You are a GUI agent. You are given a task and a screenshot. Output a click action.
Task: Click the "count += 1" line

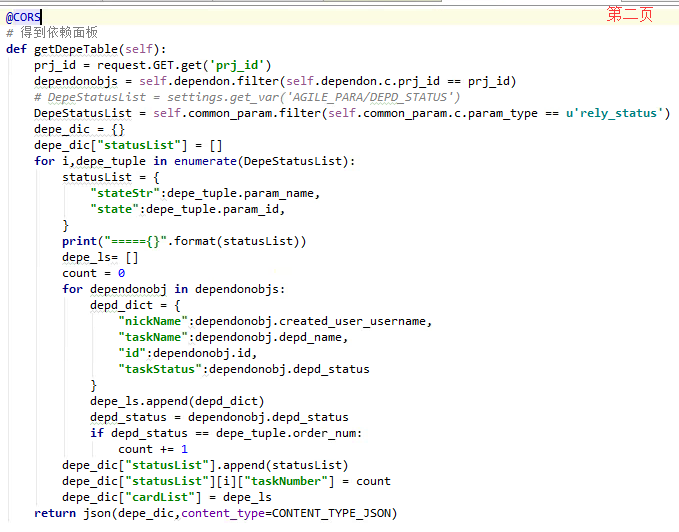153,449
